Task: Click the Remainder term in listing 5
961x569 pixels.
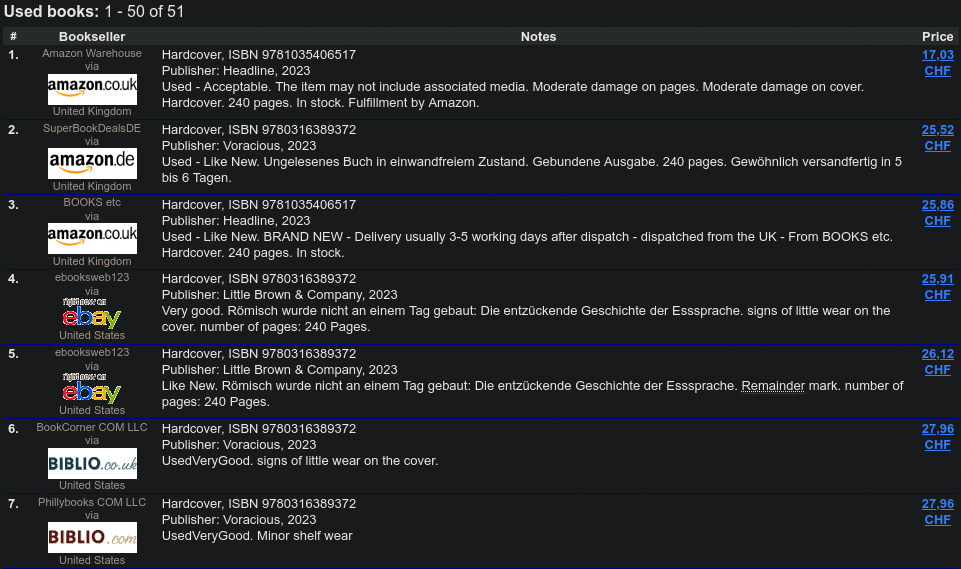Action: pyautogui.click(x=773, y=386)
